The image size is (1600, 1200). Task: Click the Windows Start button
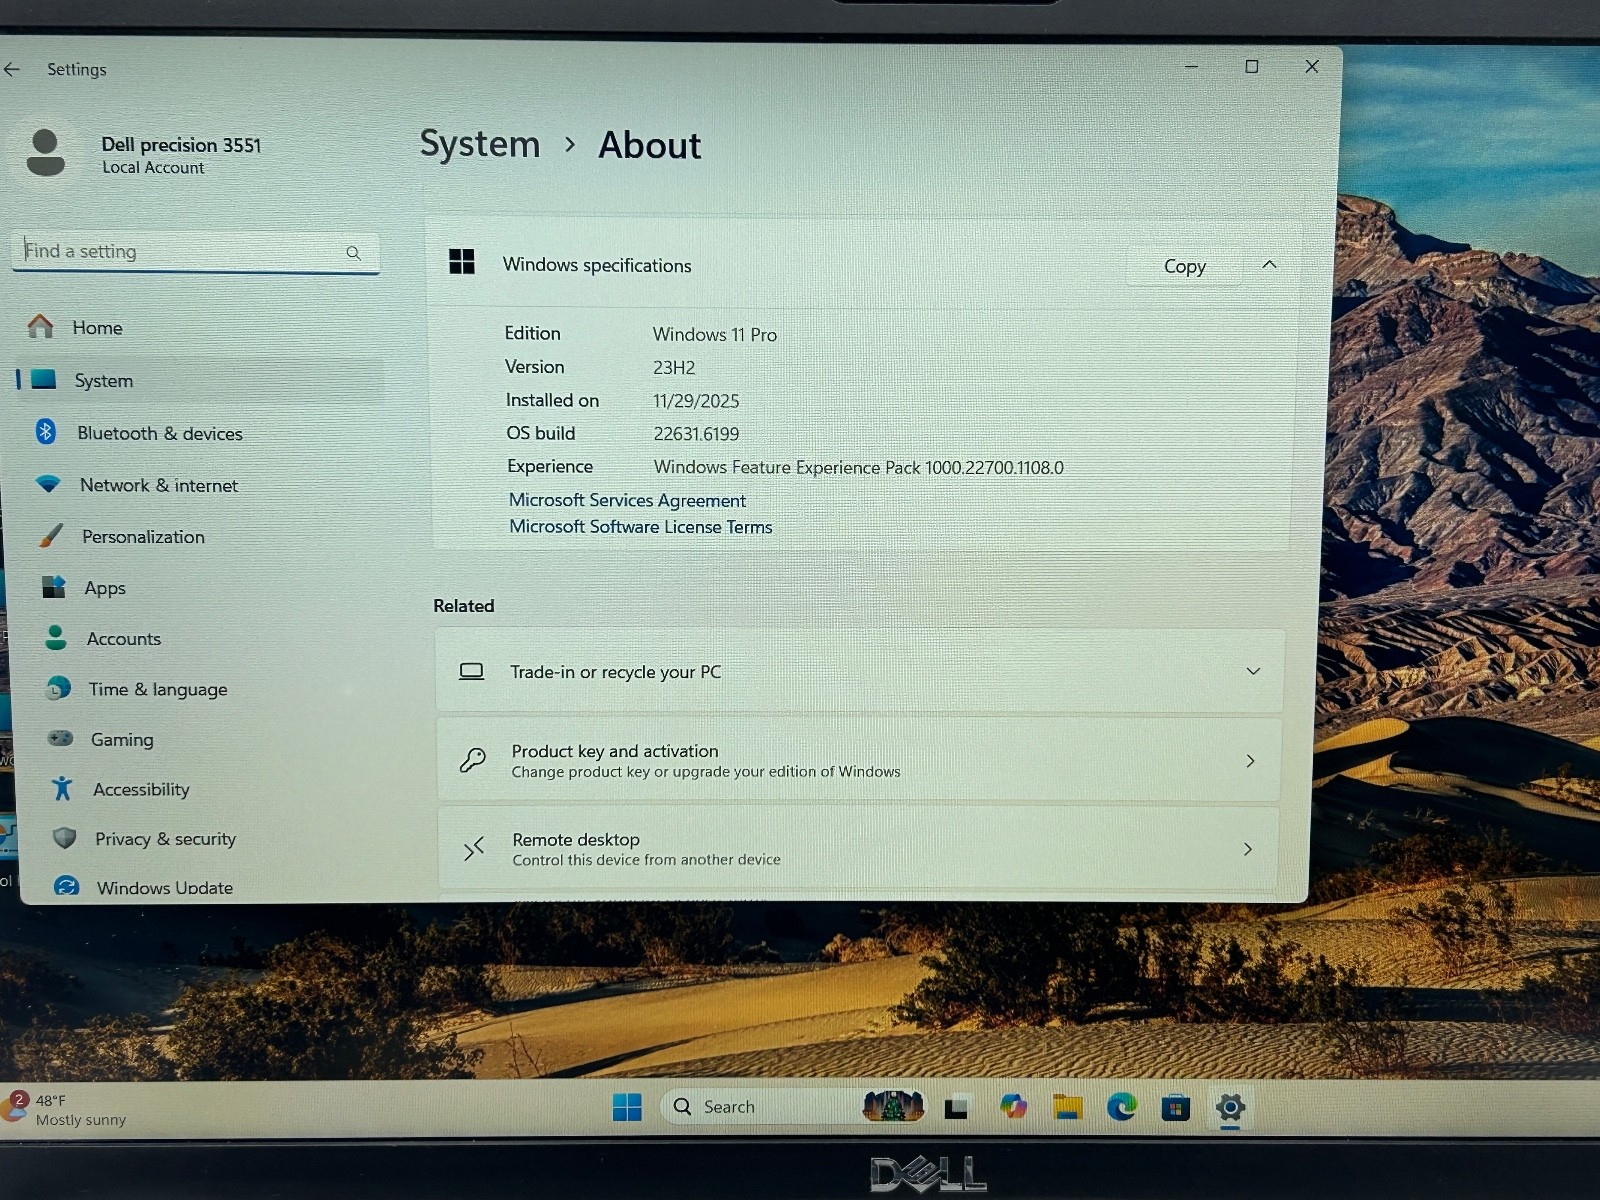click(627, 1107)
